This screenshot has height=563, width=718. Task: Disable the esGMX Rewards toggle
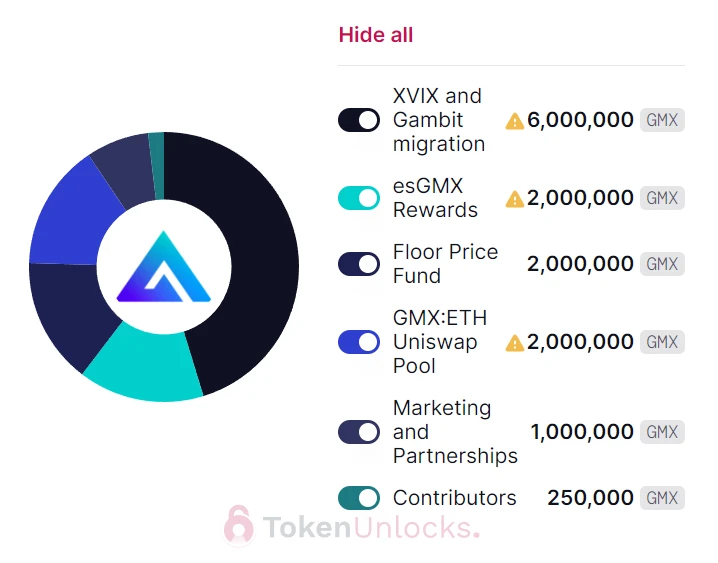(359, 198)
